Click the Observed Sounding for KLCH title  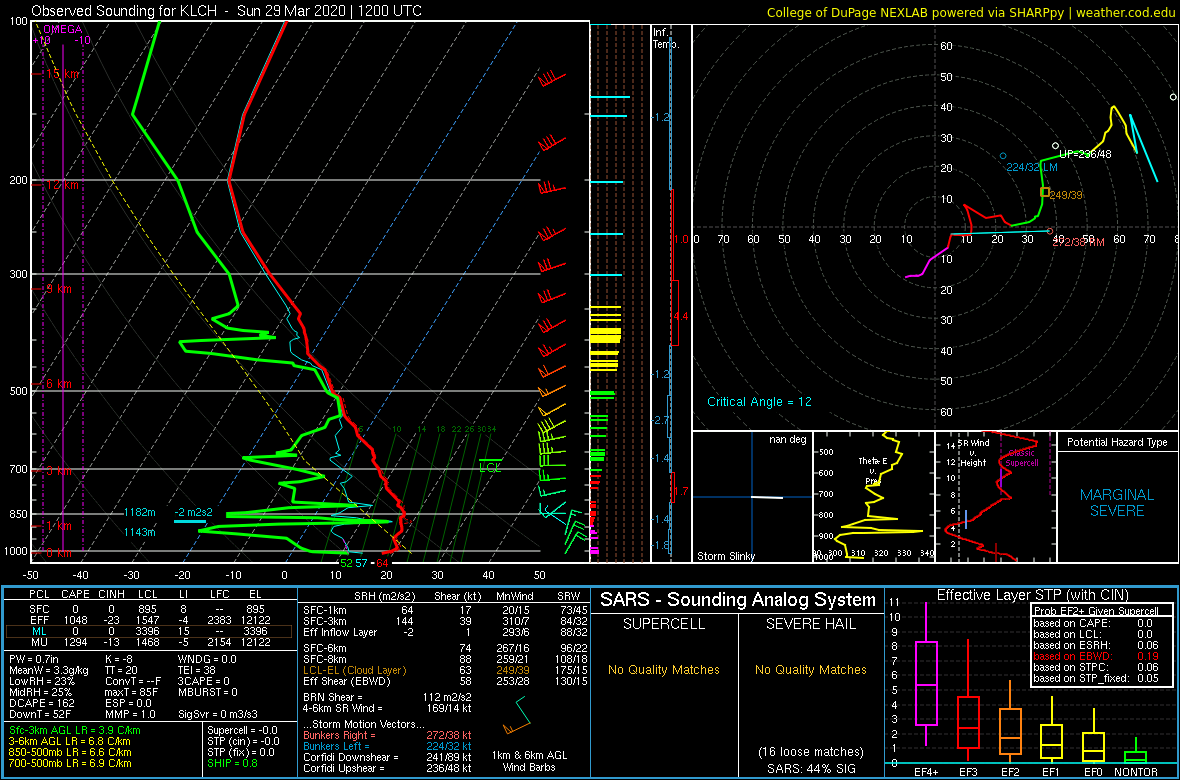coord(226,11)
